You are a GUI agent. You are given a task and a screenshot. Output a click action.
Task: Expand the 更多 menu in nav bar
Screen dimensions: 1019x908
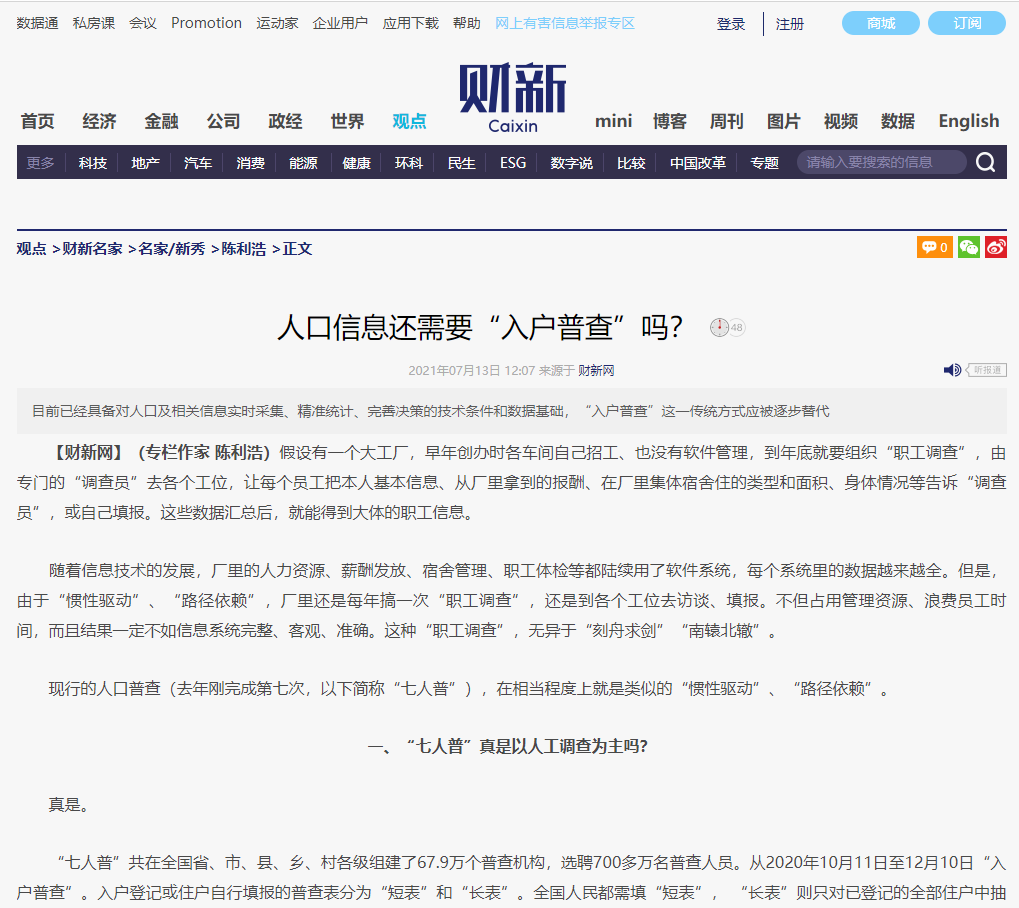41,163
